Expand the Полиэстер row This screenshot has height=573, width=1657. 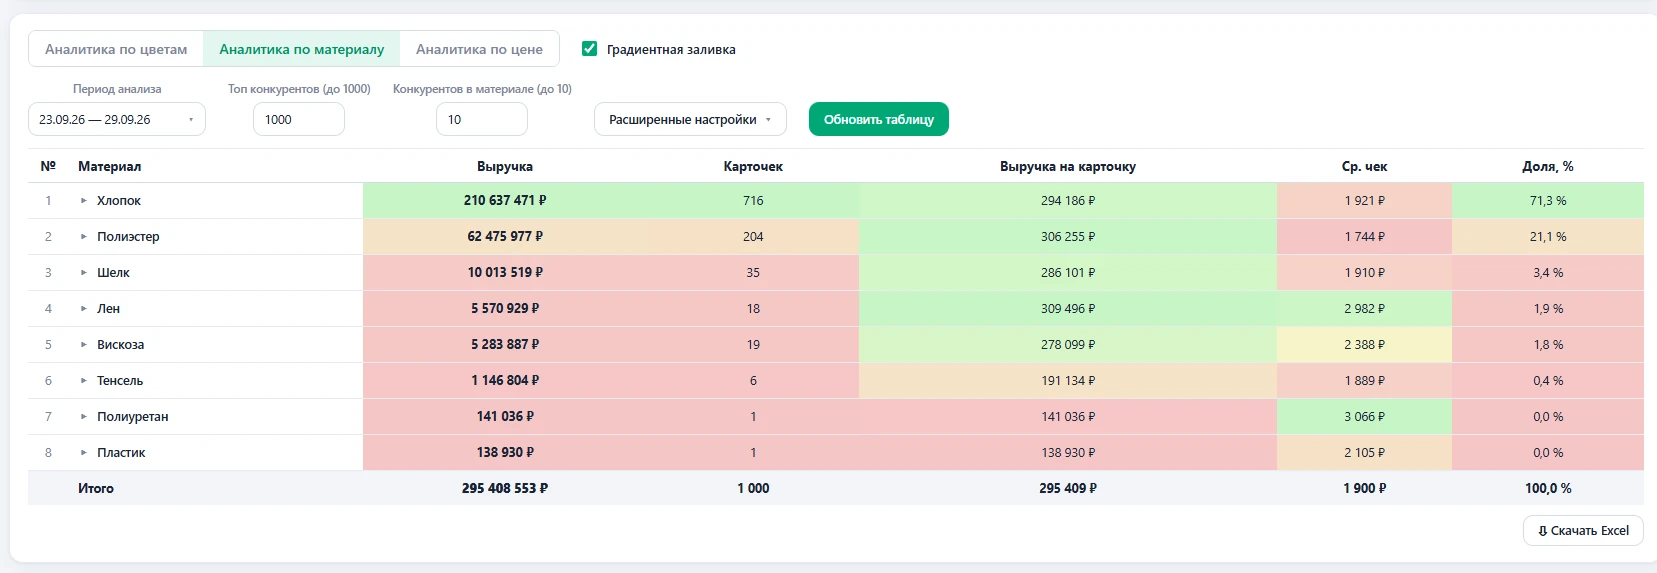tap(84, 237)
